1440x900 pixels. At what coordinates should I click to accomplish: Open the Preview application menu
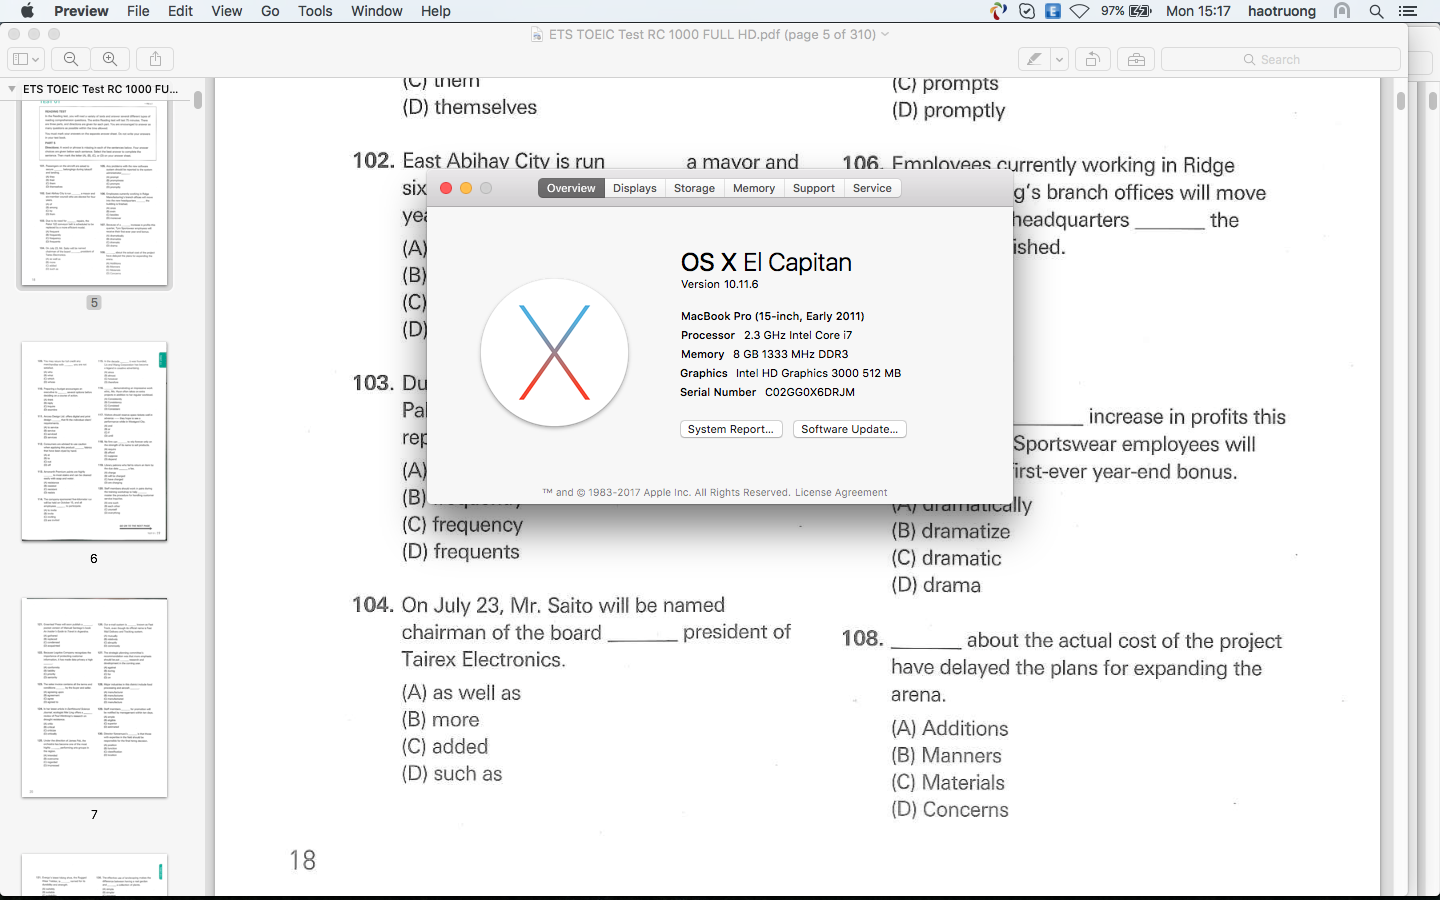[81, 11]
